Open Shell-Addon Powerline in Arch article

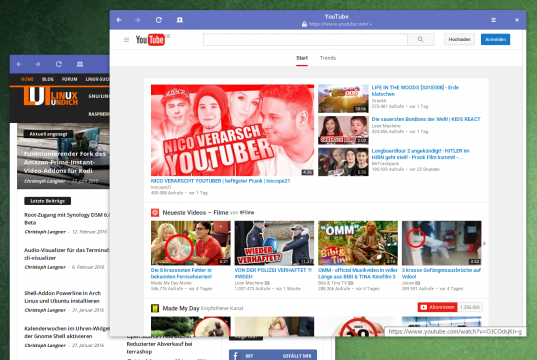click(62, 297)
